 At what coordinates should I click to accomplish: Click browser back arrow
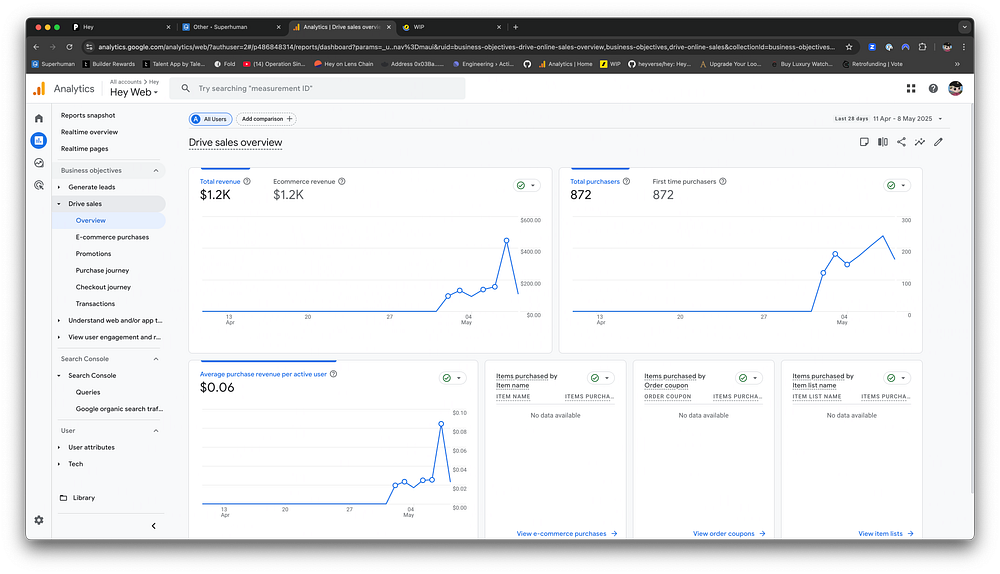(36, 47)
